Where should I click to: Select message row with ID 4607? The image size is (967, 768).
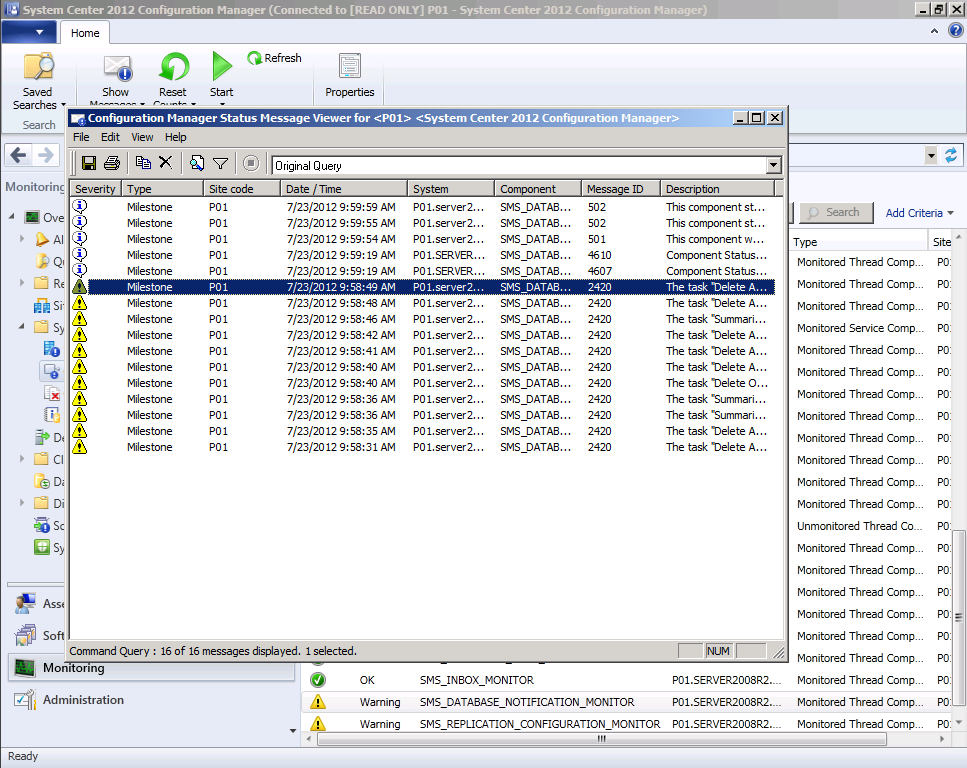click(424, 271)
